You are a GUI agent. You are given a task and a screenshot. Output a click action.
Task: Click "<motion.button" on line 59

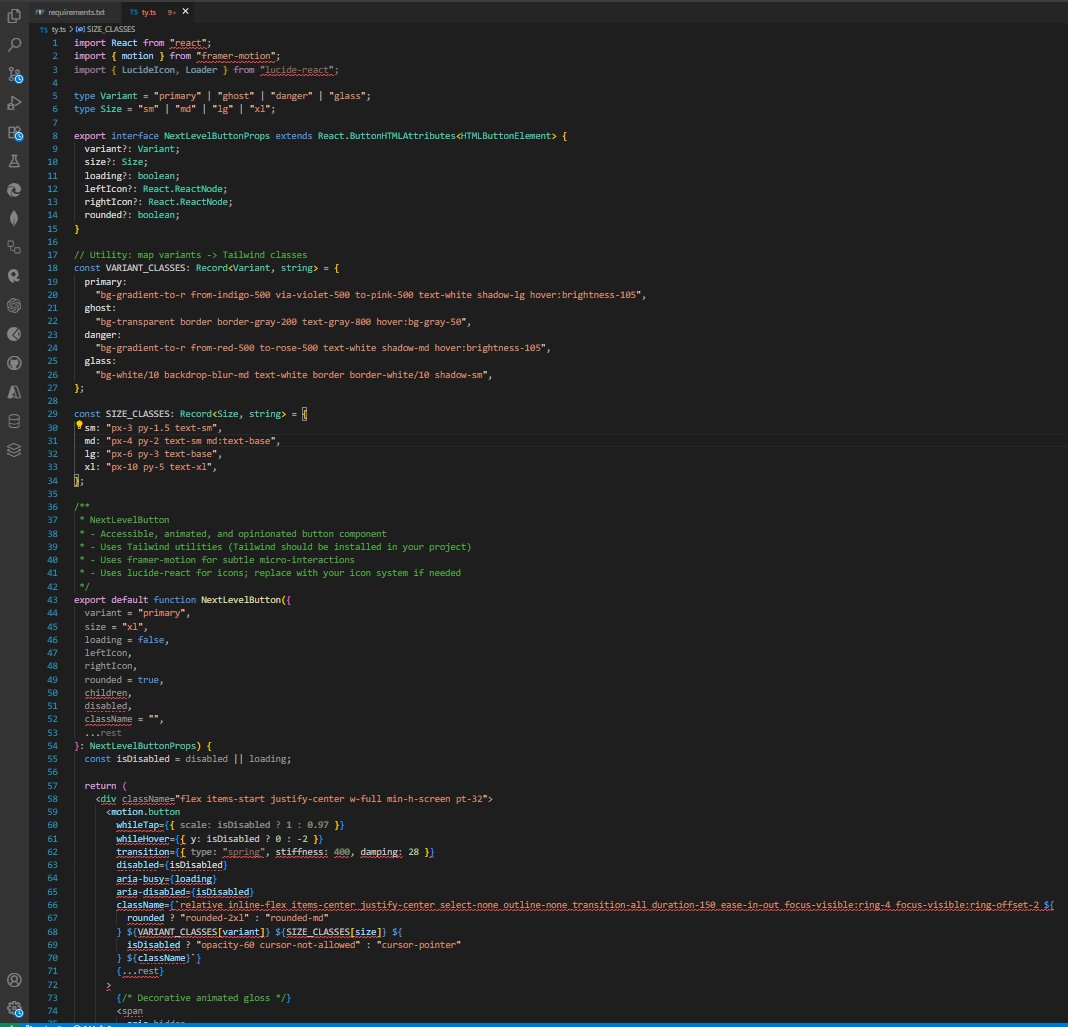(143, 812)
